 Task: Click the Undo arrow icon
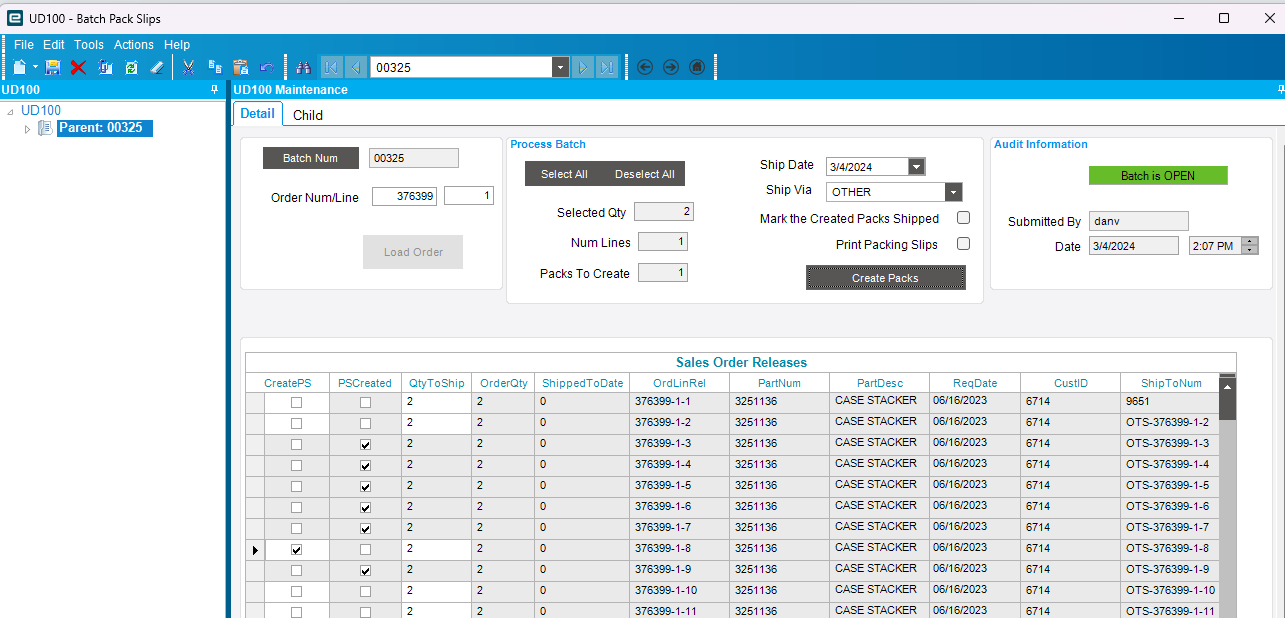pyautogui.click(x=266, y=67)
